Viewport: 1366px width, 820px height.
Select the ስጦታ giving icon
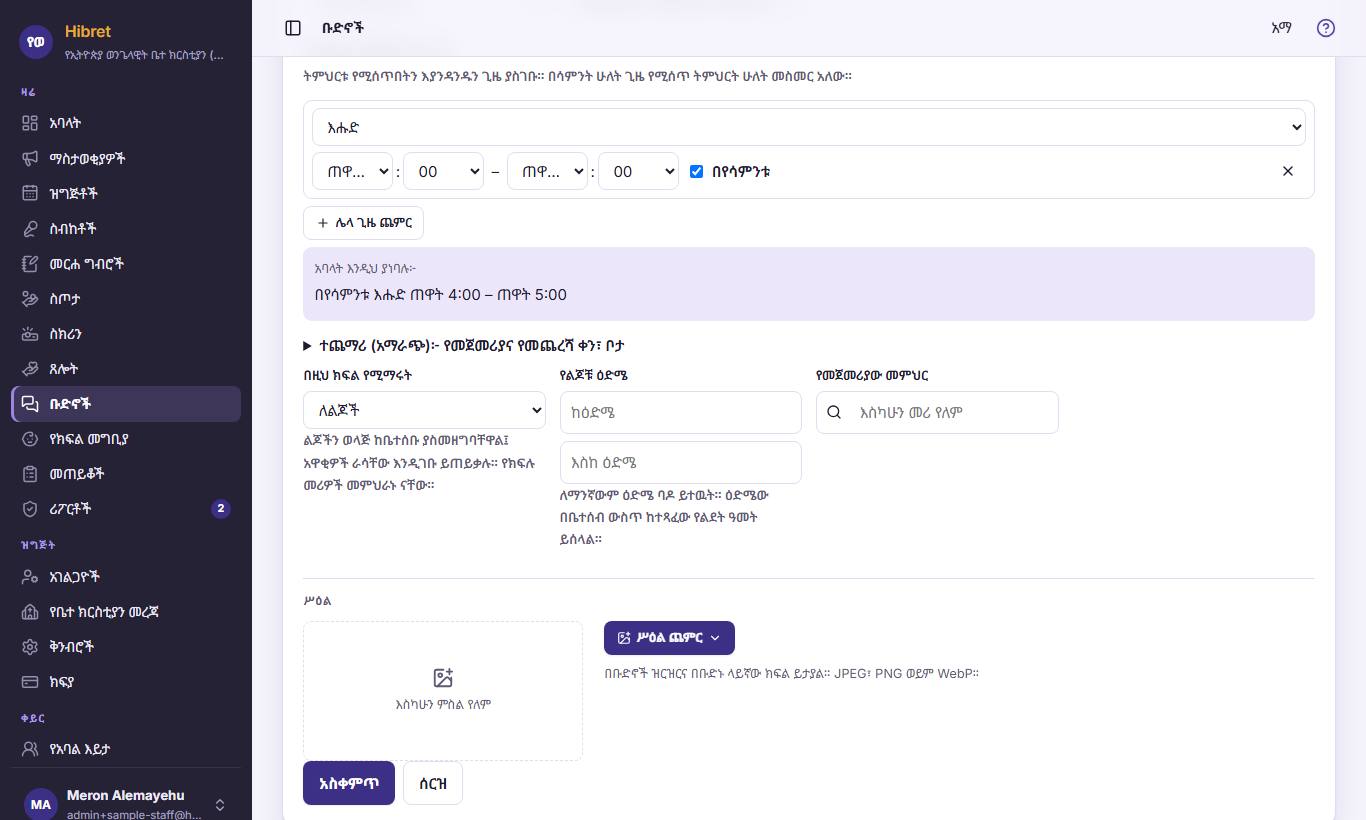coord(30,298)
